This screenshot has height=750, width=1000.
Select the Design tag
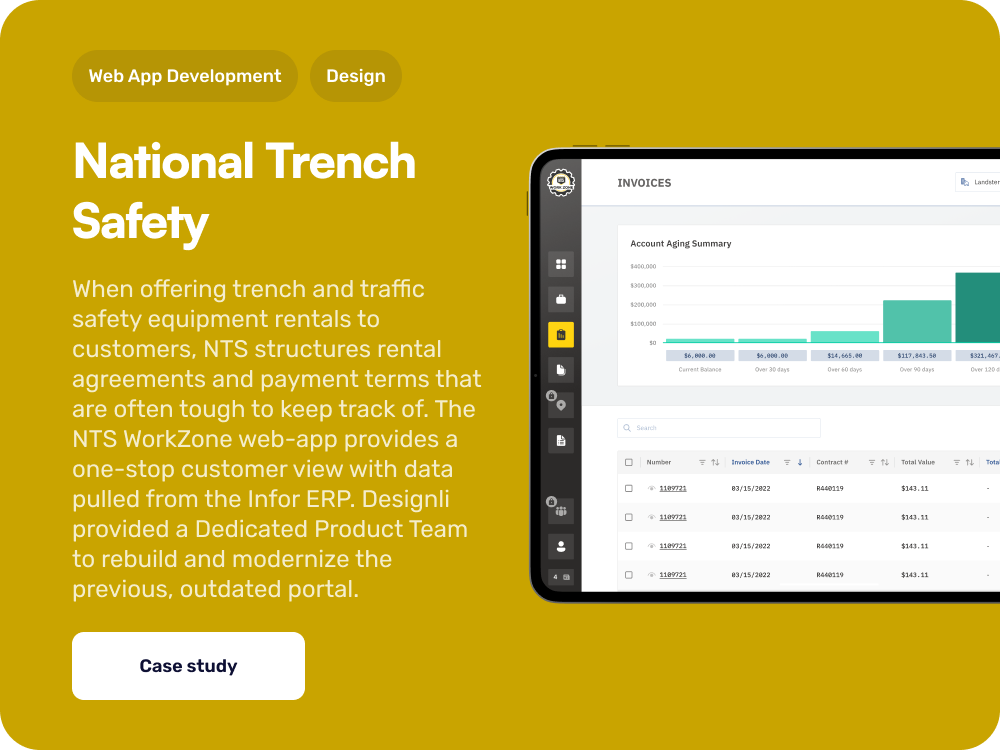[x=355, y=76]
